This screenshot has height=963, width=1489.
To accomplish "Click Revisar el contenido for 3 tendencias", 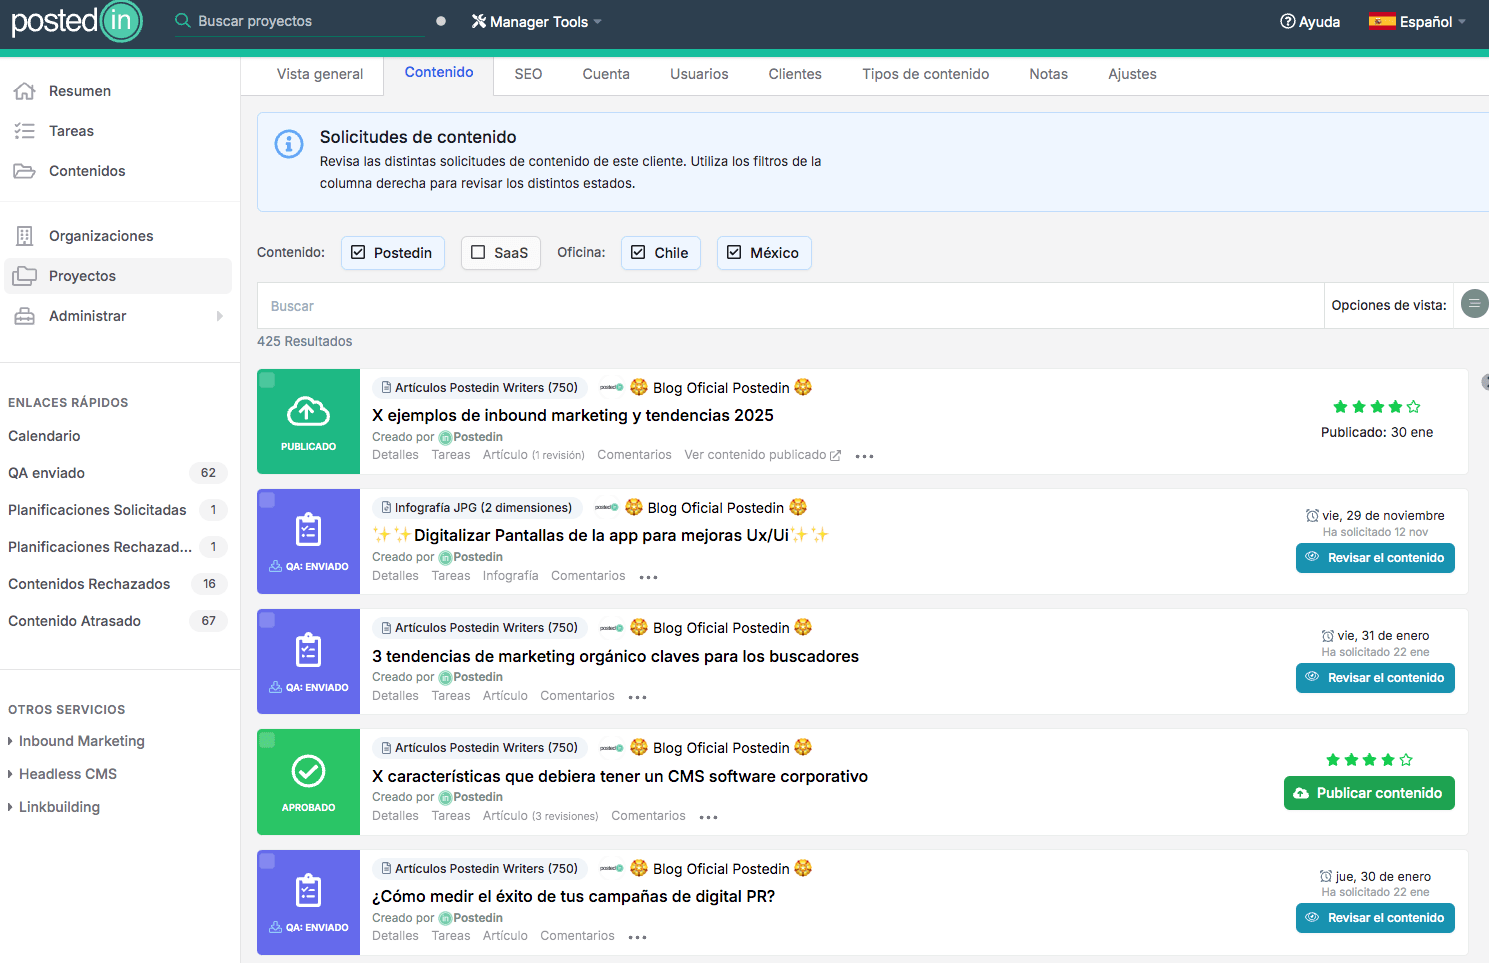I will [1375, 678].
